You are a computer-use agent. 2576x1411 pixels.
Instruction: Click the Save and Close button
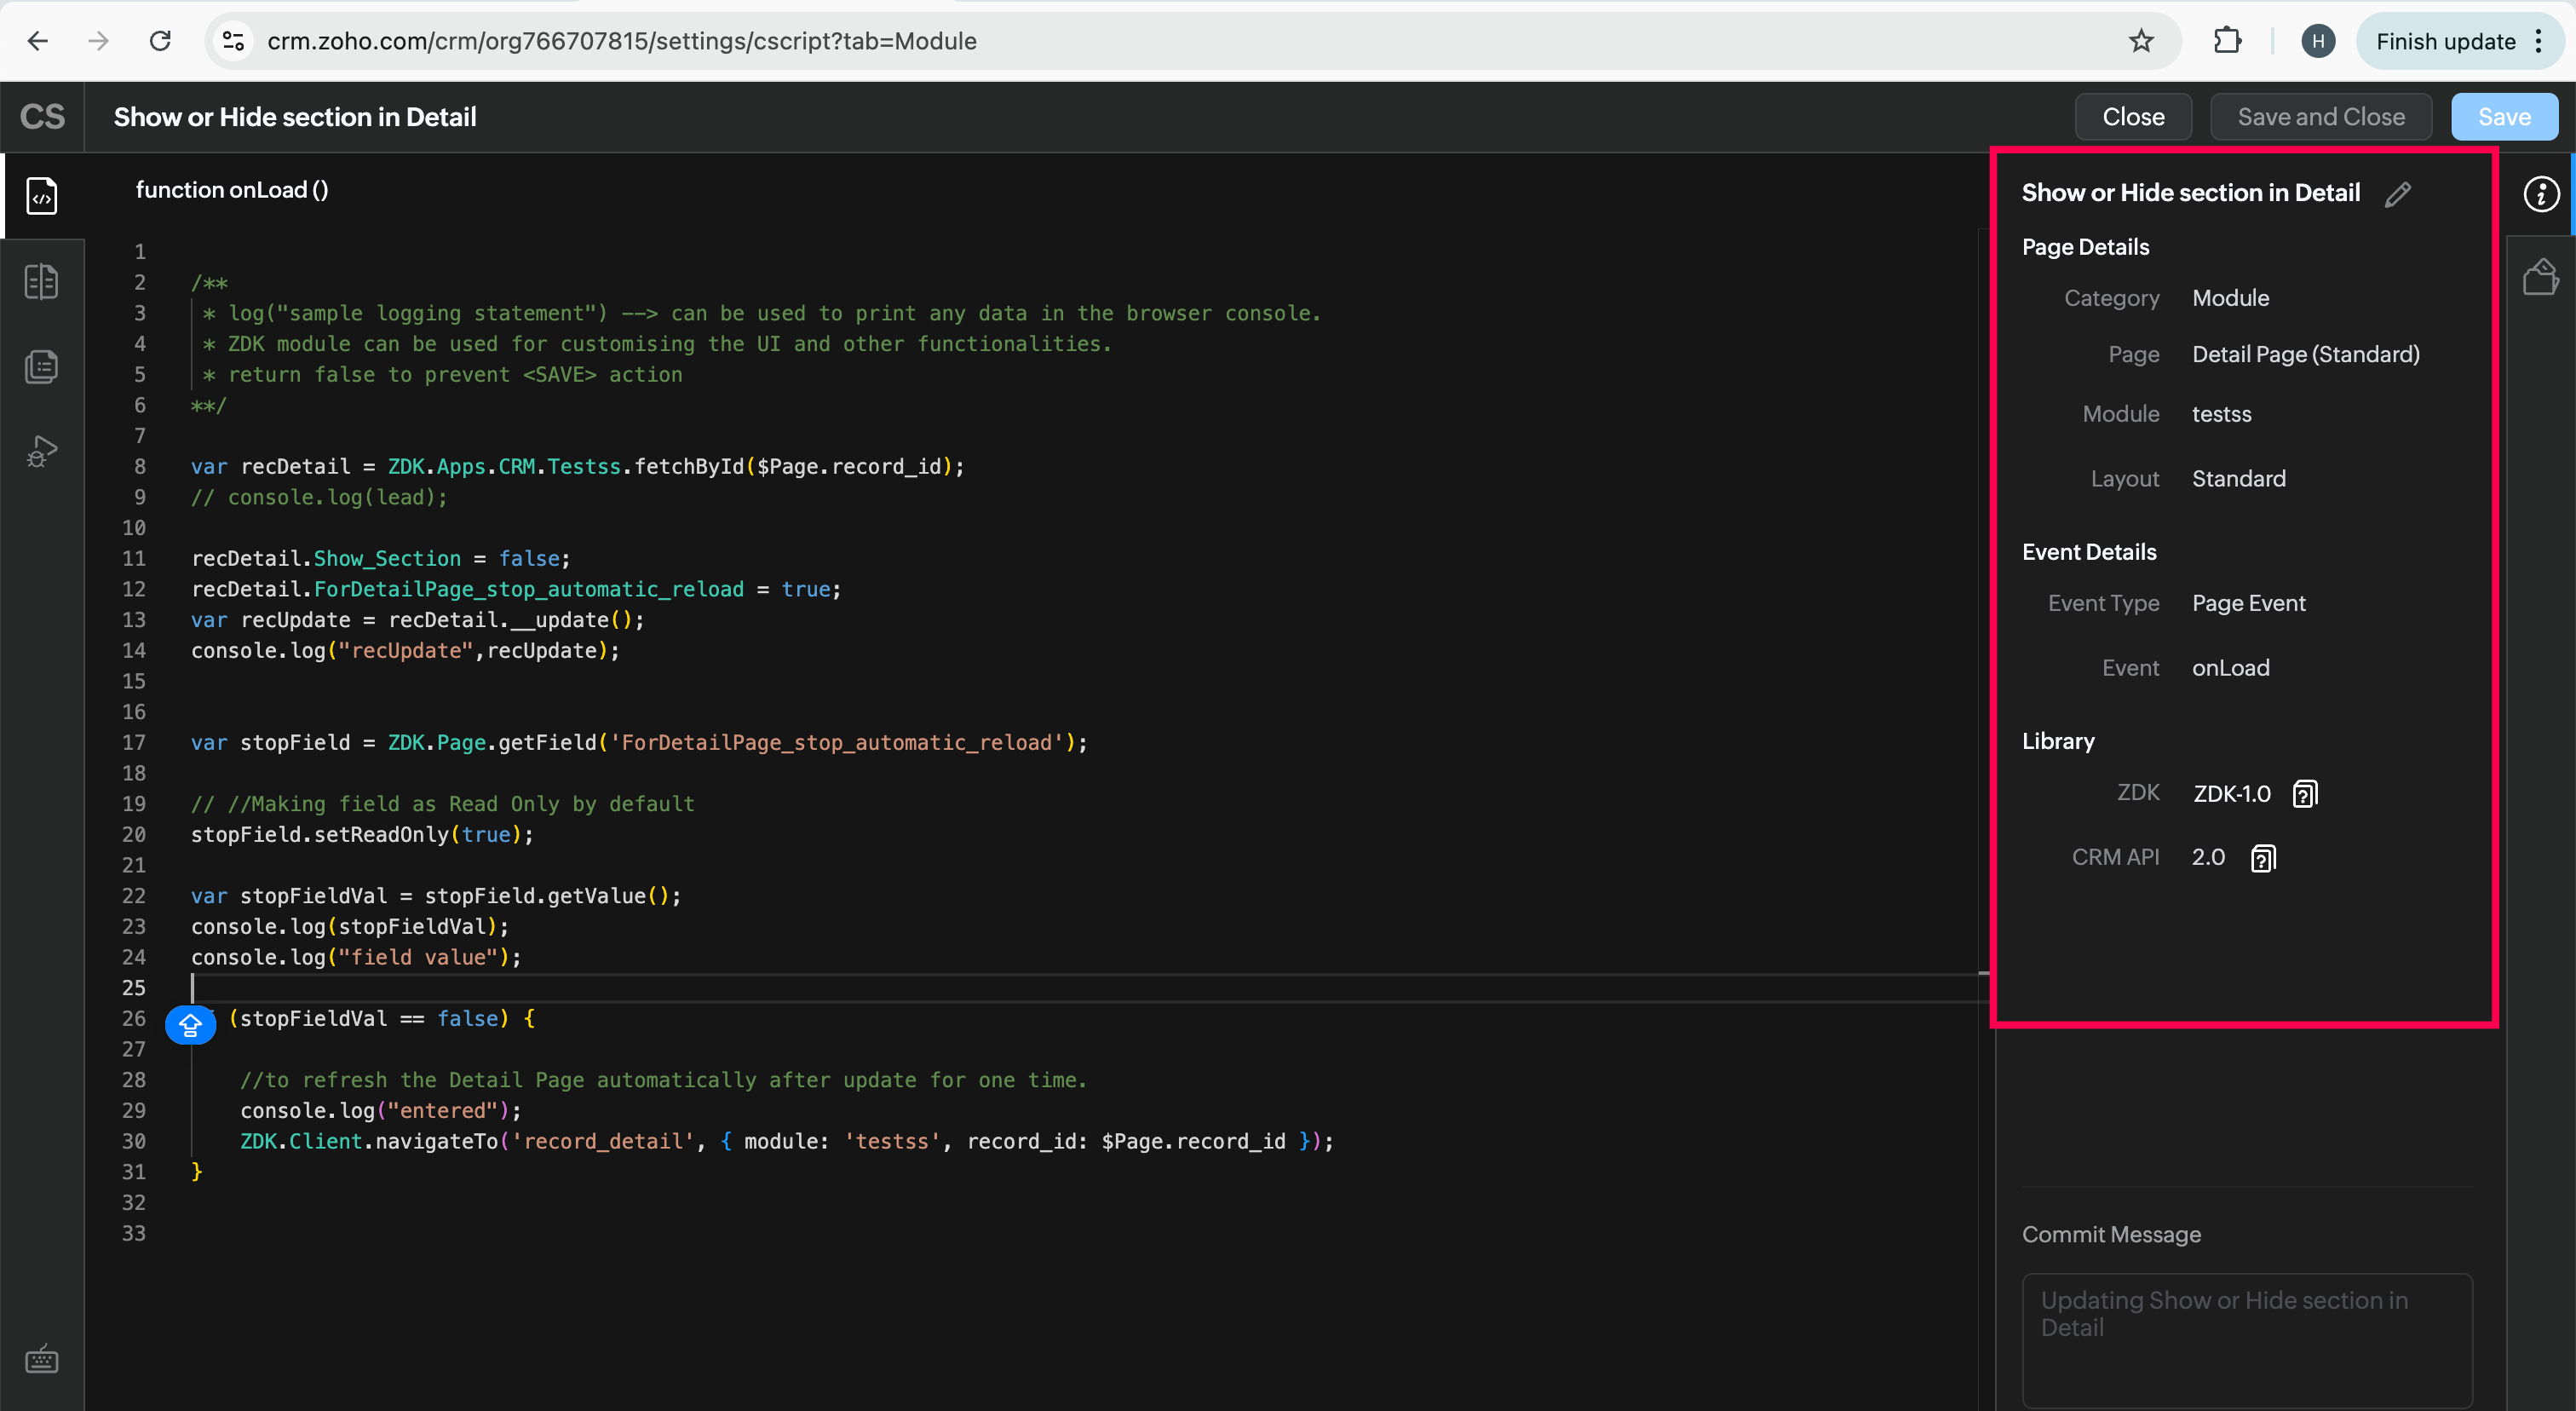(x=2321, y=117)
